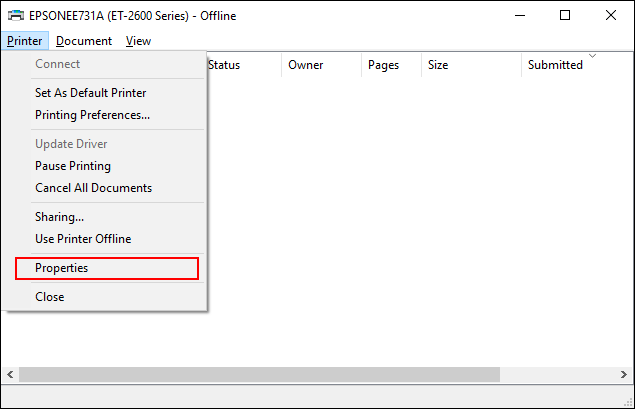Maximize the print queue window
The height and width of the screenshot is (409, 635).
tap(565, 16)
